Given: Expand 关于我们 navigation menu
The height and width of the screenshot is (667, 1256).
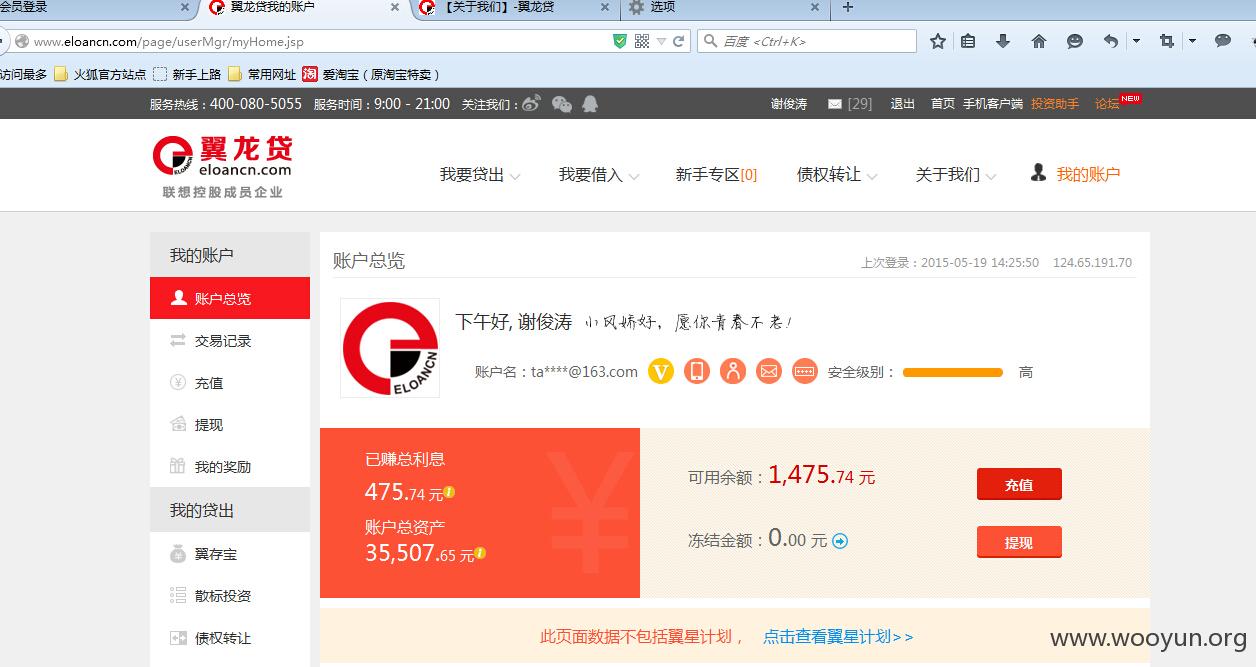Looking at the screenshot, I should (956, 175).
